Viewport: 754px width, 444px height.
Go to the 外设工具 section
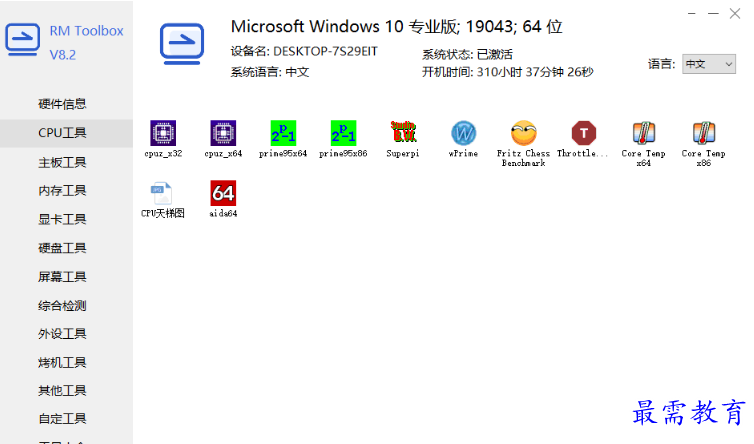pos(62,334)
